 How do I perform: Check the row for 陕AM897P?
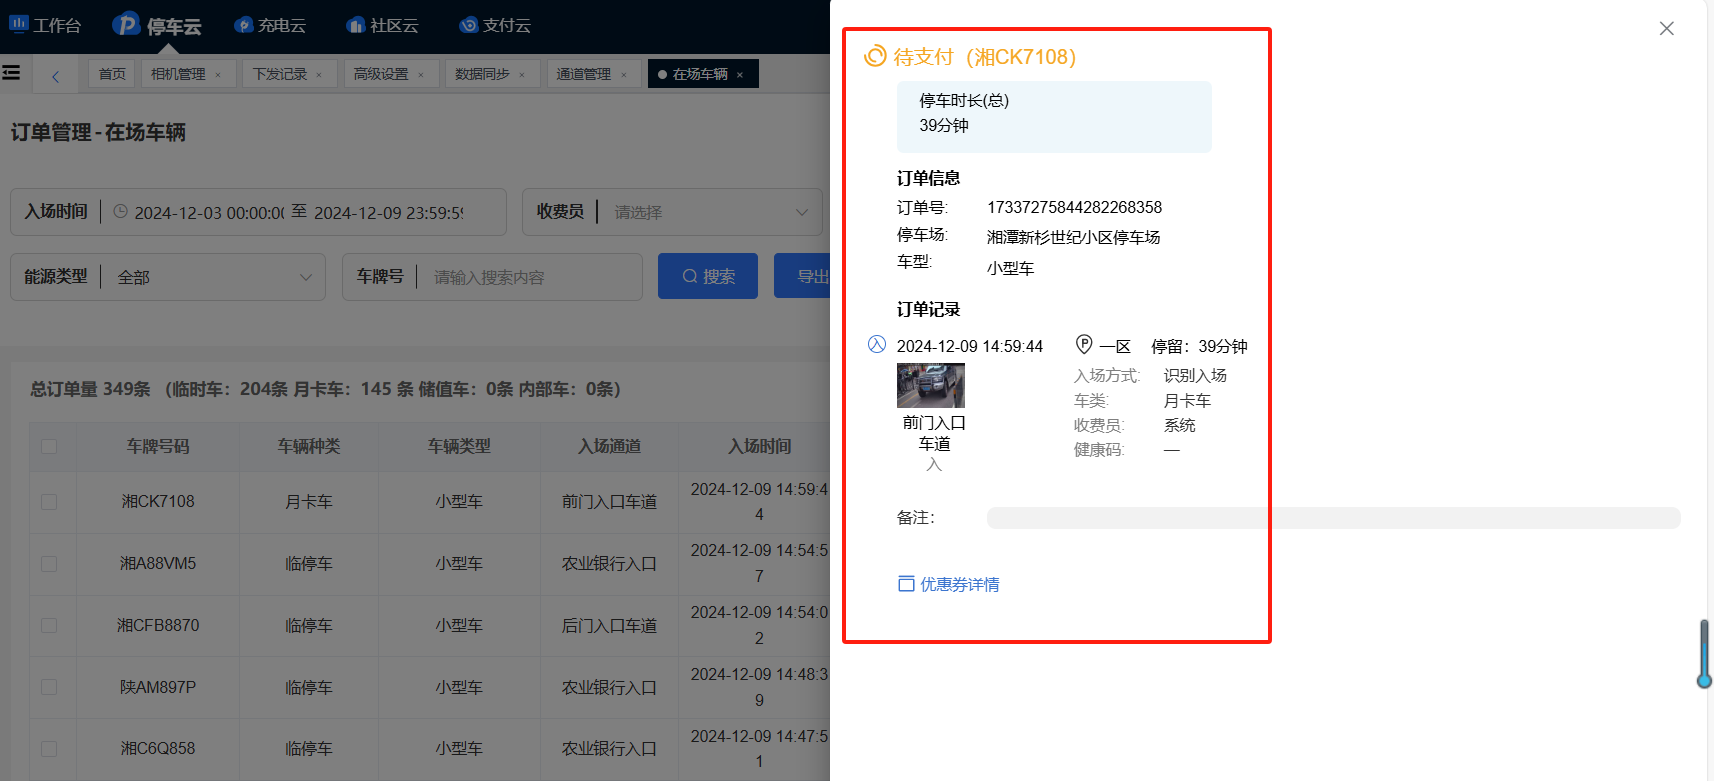click(49, 688)
